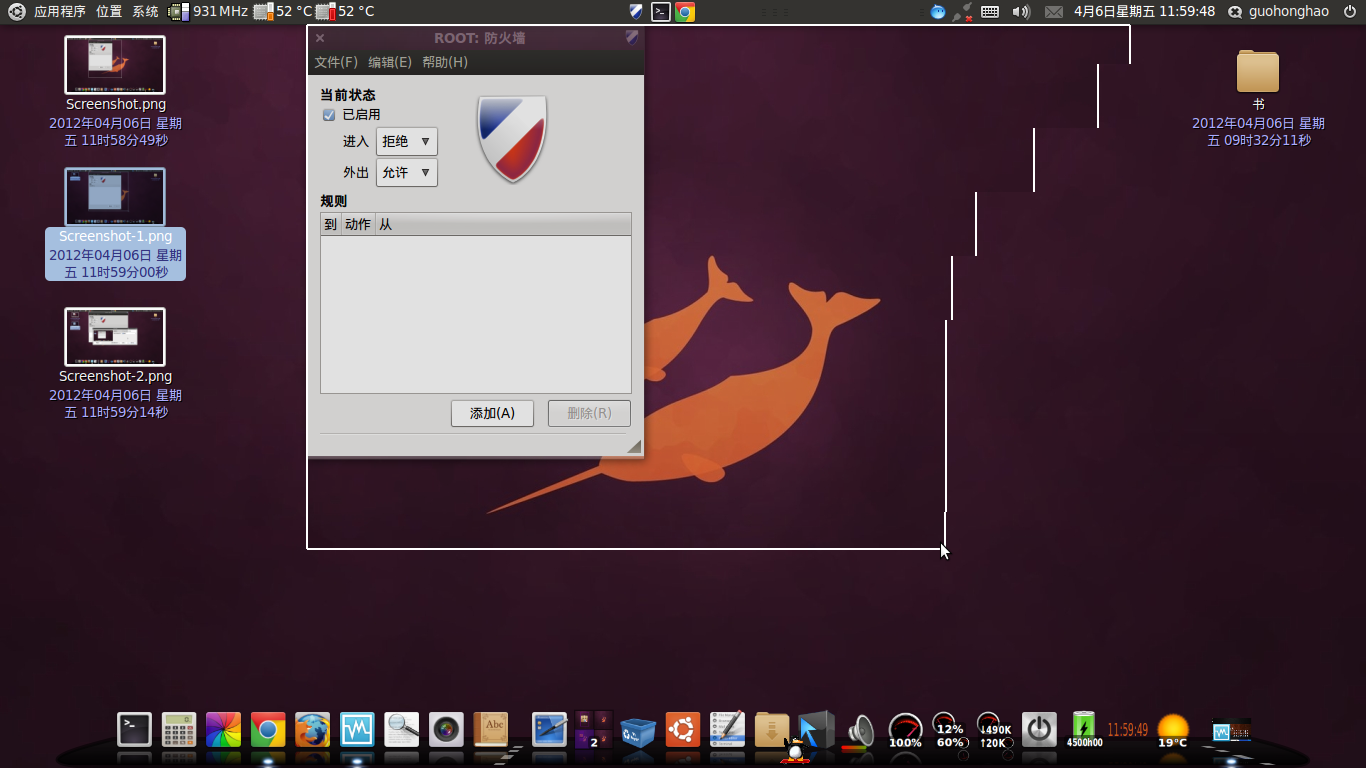This screenshot has width=1366, height=768.
Task: Click the 从 column header in rules
Action: 503,224
